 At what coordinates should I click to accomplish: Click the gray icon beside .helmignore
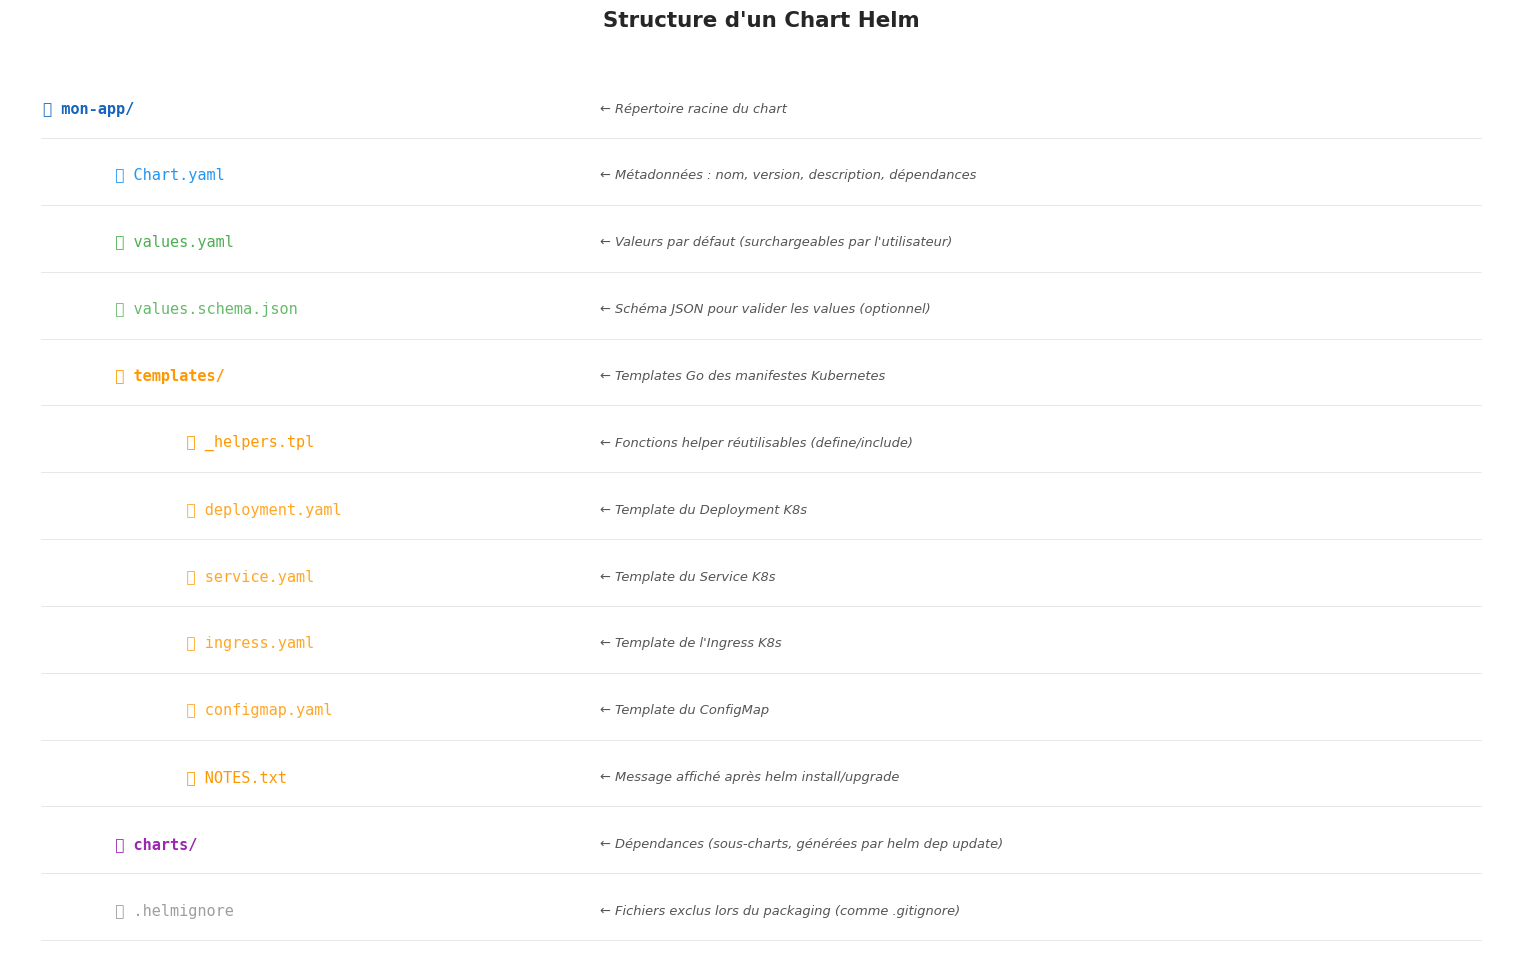click(120, 912)
